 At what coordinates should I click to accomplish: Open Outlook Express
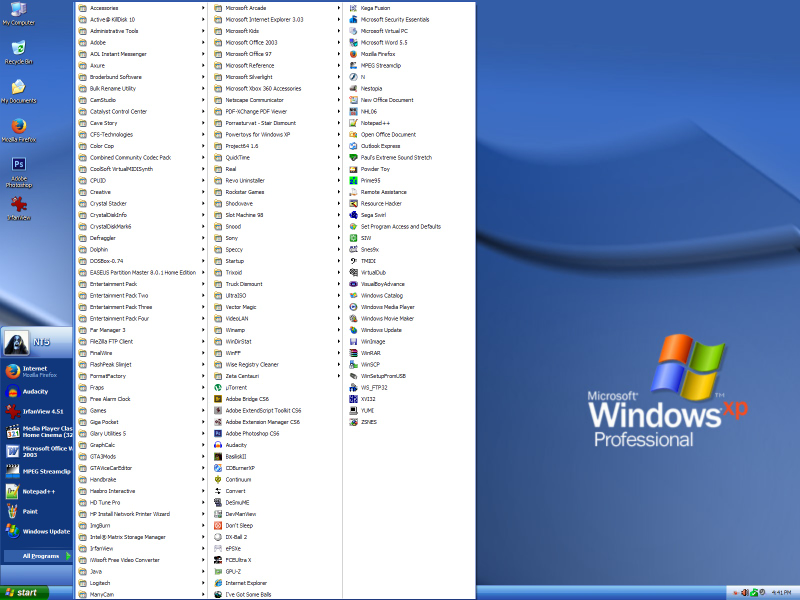(380, 146)
